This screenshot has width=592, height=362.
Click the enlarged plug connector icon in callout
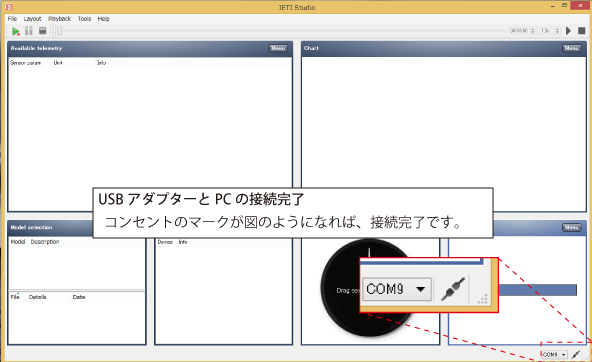coord(453,289)
